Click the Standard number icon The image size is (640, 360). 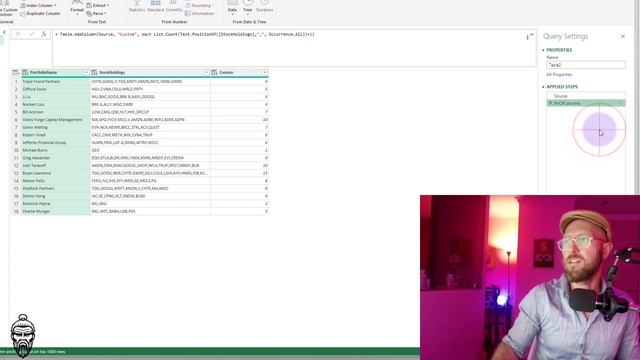point(155,6)
